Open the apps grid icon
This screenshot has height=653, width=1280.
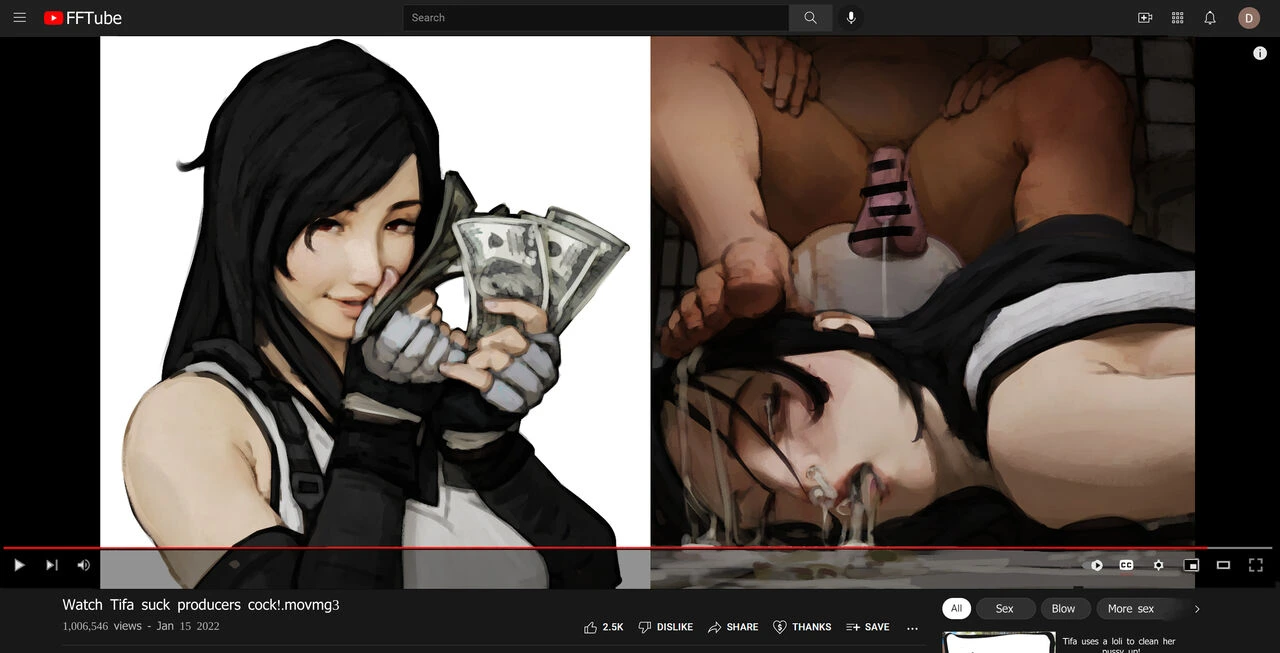(1177, 18)
